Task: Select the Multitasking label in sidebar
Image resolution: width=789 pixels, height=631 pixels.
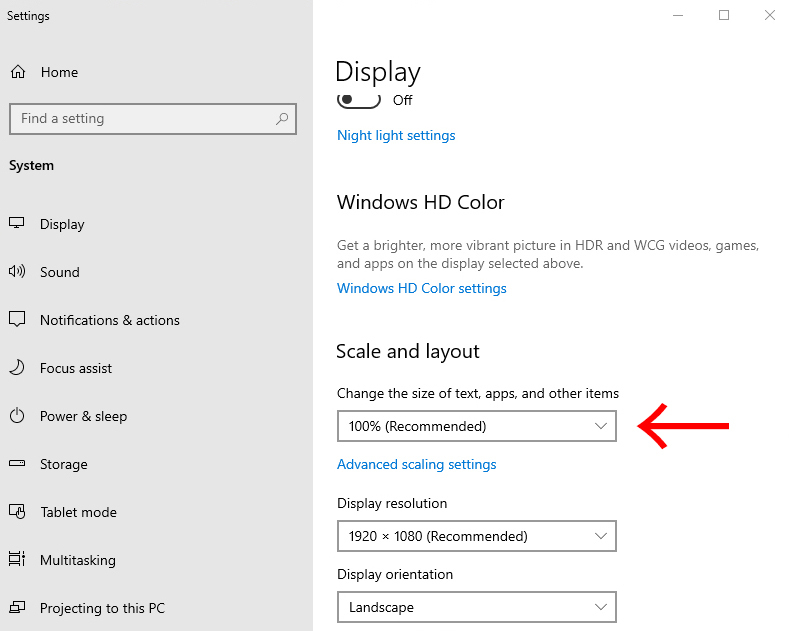Action: [x=78, y=560]
